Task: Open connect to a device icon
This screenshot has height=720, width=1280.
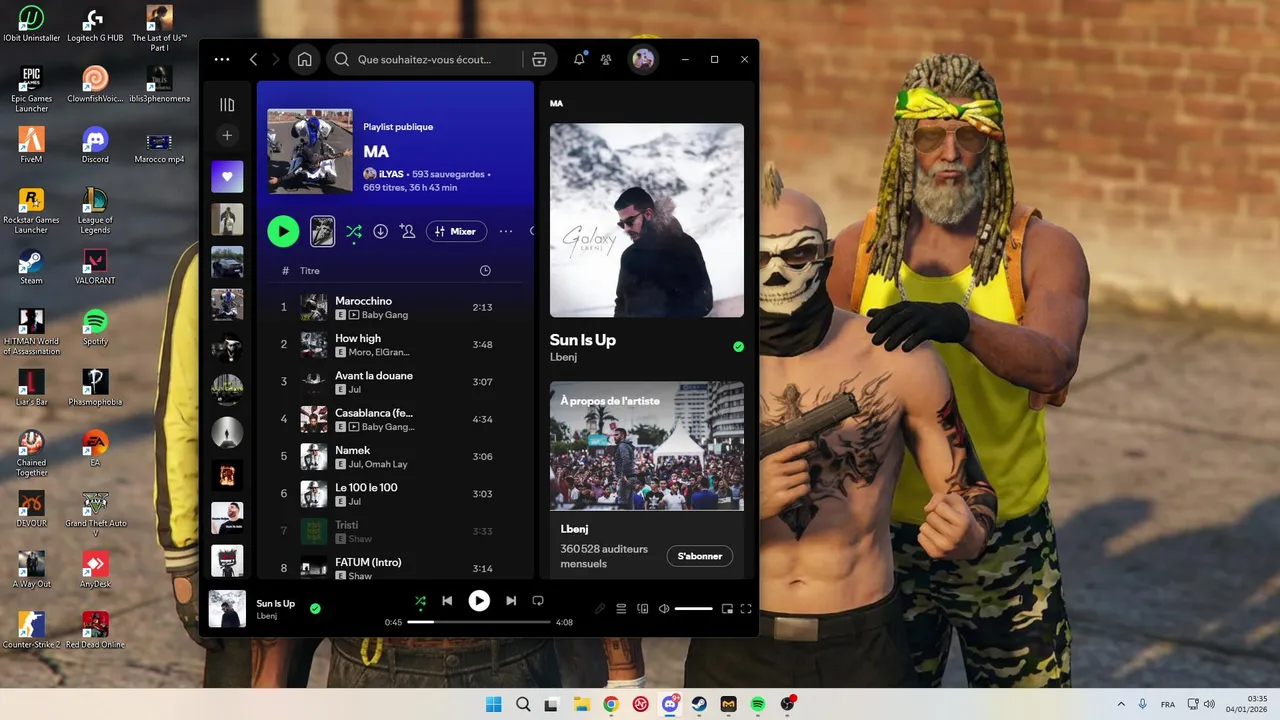Action: point(643,608)
